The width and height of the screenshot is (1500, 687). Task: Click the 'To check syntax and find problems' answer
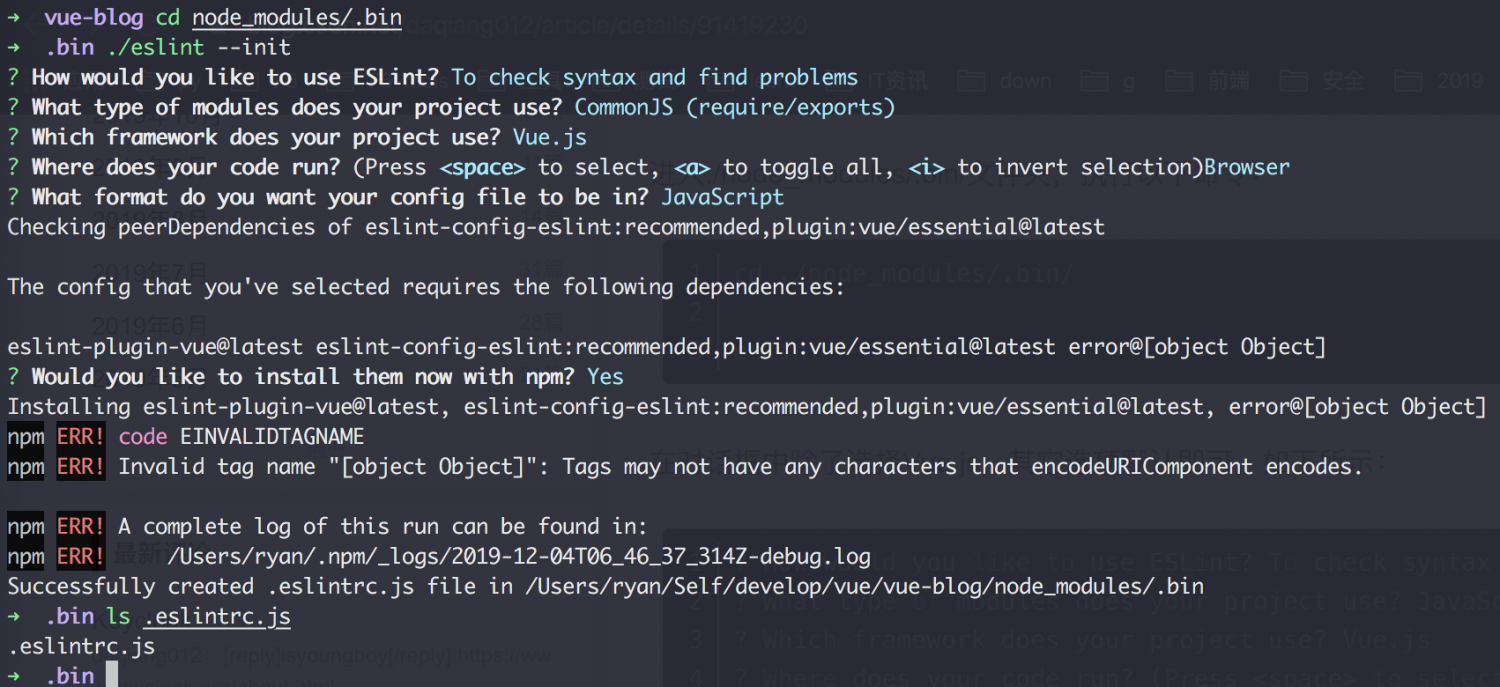click(655, 78)
